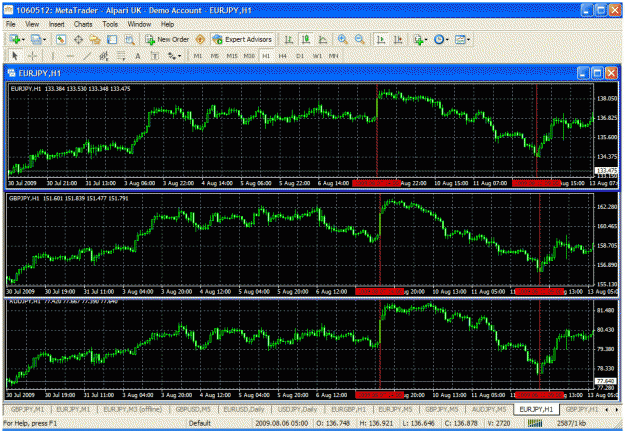Select the Text Label tool
The image size is (625, 431).
coord(155,56)
